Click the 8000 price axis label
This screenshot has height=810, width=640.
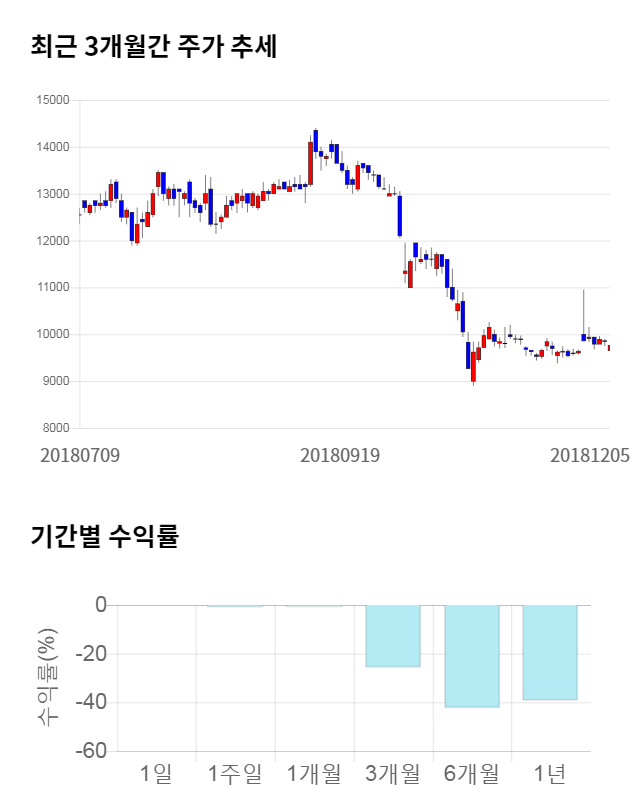(x=56, y=428)
